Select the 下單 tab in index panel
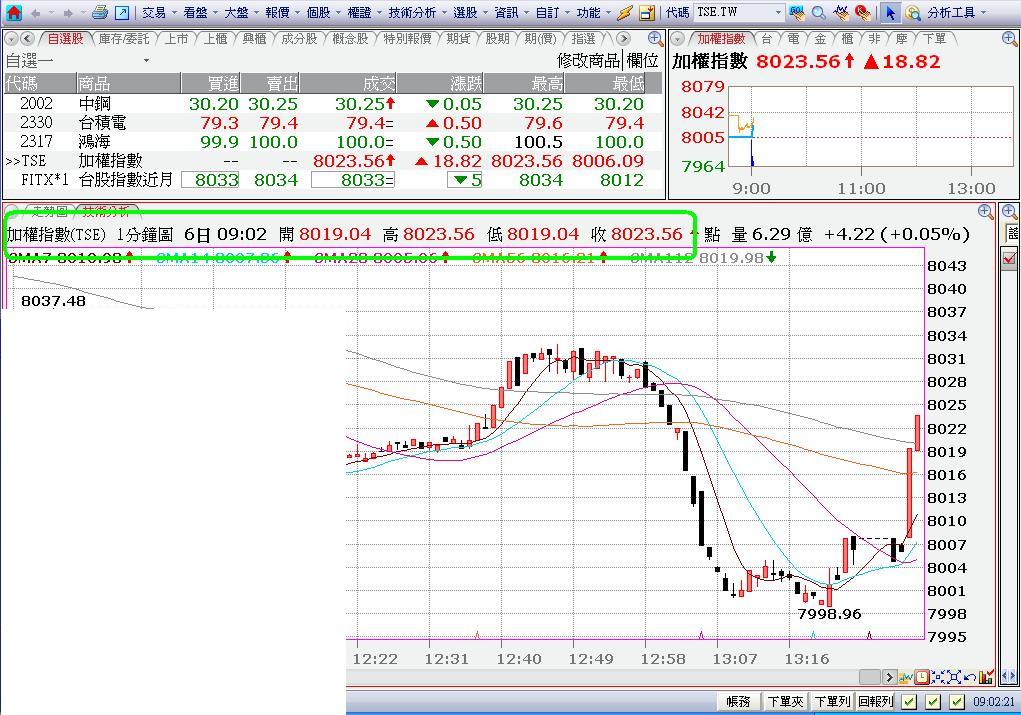This screenshot has height=715, width=1021. click(934, 39)
